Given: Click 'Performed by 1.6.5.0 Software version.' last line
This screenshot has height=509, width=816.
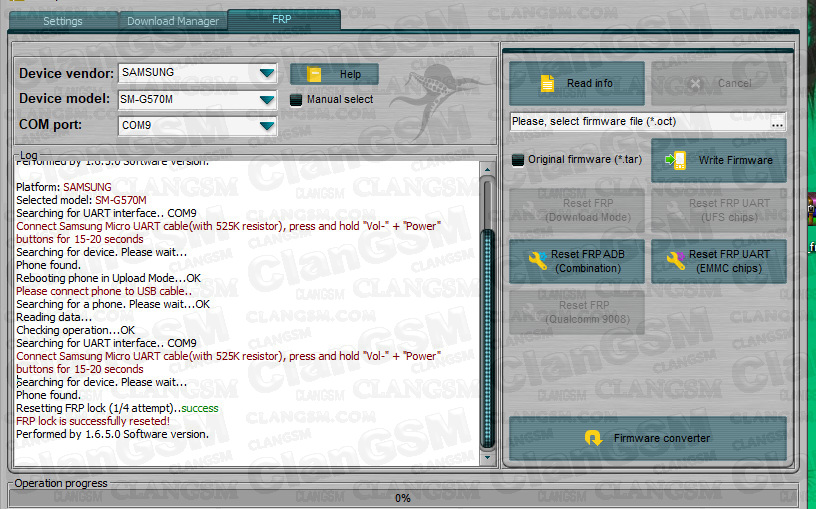Looking at the screenshot, I should [112, 434].
